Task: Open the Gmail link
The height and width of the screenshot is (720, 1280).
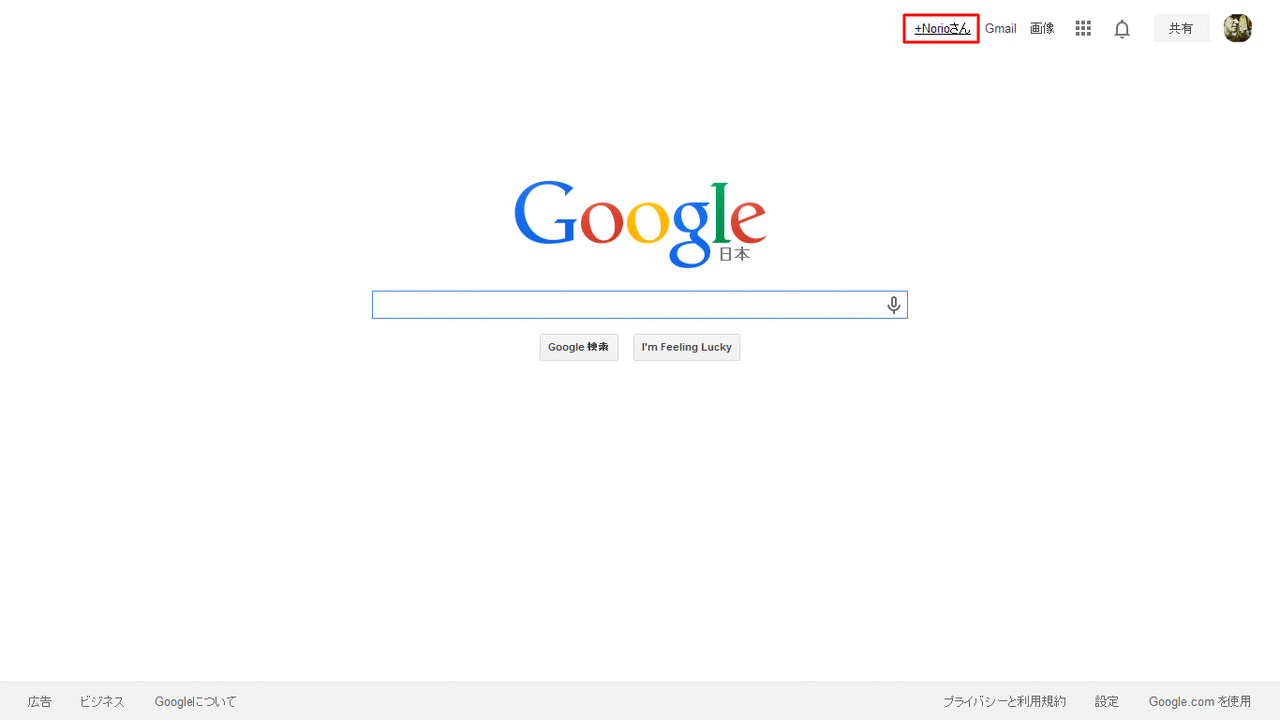Action: point(1000,29)
